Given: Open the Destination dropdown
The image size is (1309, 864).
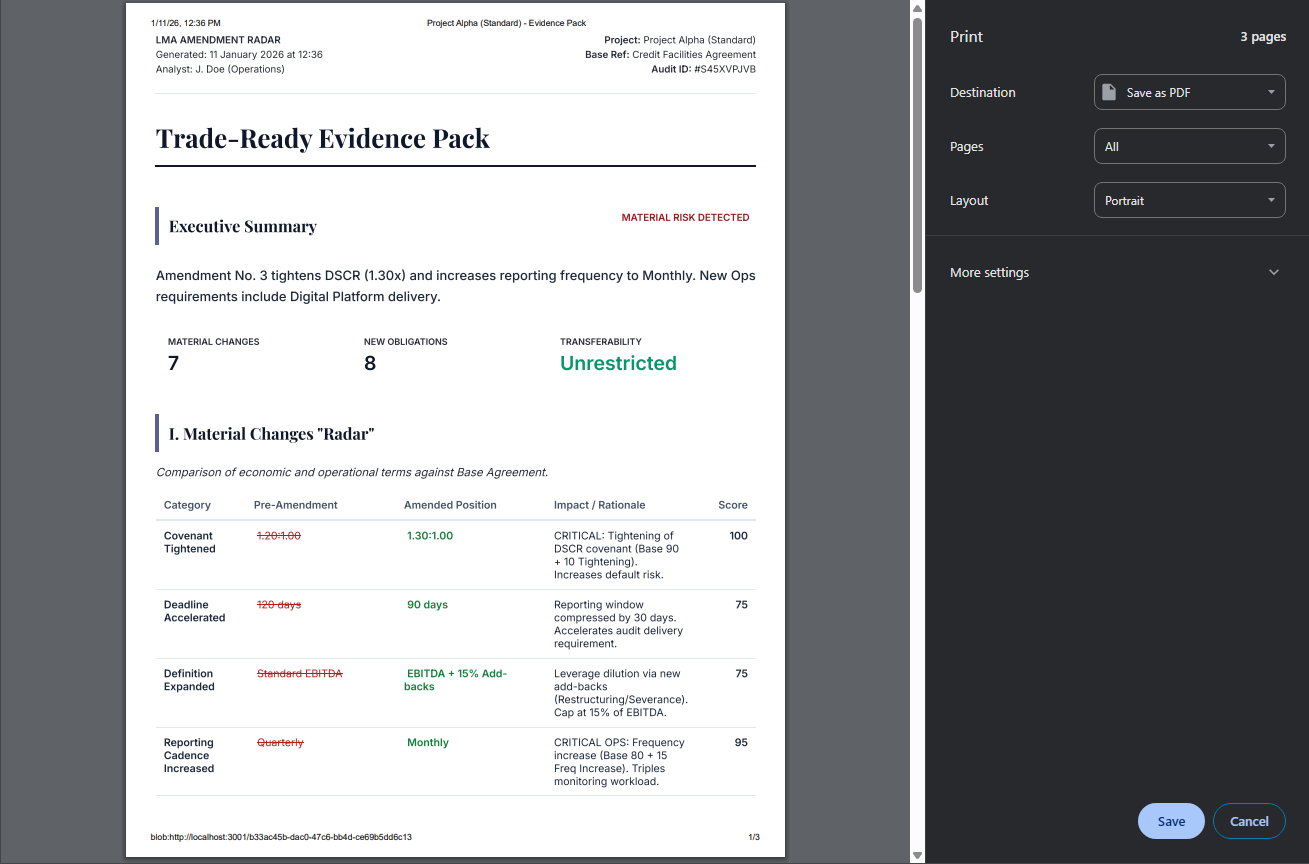Looking at the screenshot, I should point(1190,92).
